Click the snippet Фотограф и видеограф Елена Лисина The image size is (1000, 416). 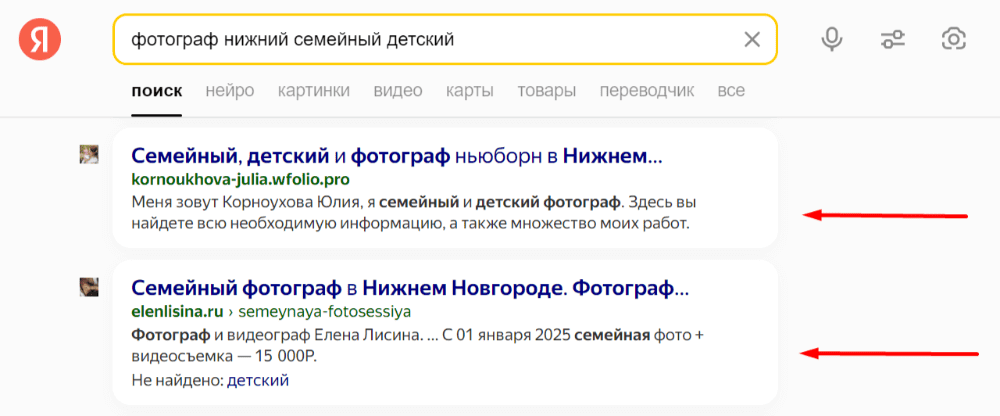[x=276, y=336]
